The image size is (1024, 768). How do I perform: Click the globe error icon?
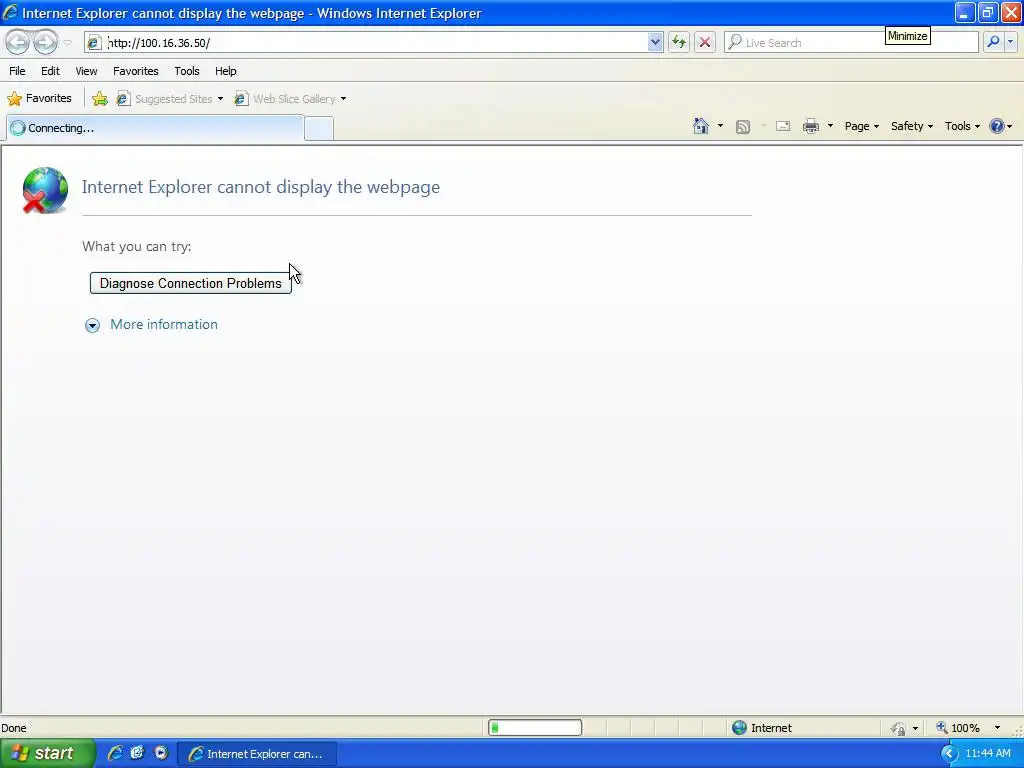(x=44, y=190)
